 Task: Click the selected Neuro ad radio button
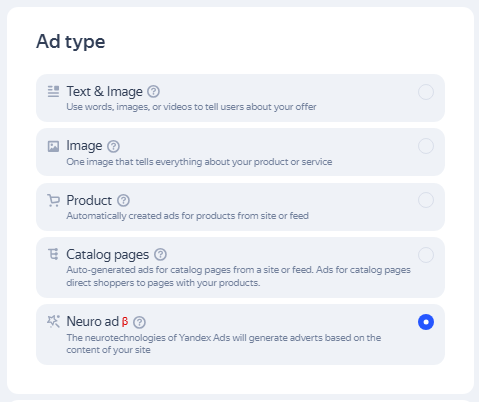coord(426,322)
